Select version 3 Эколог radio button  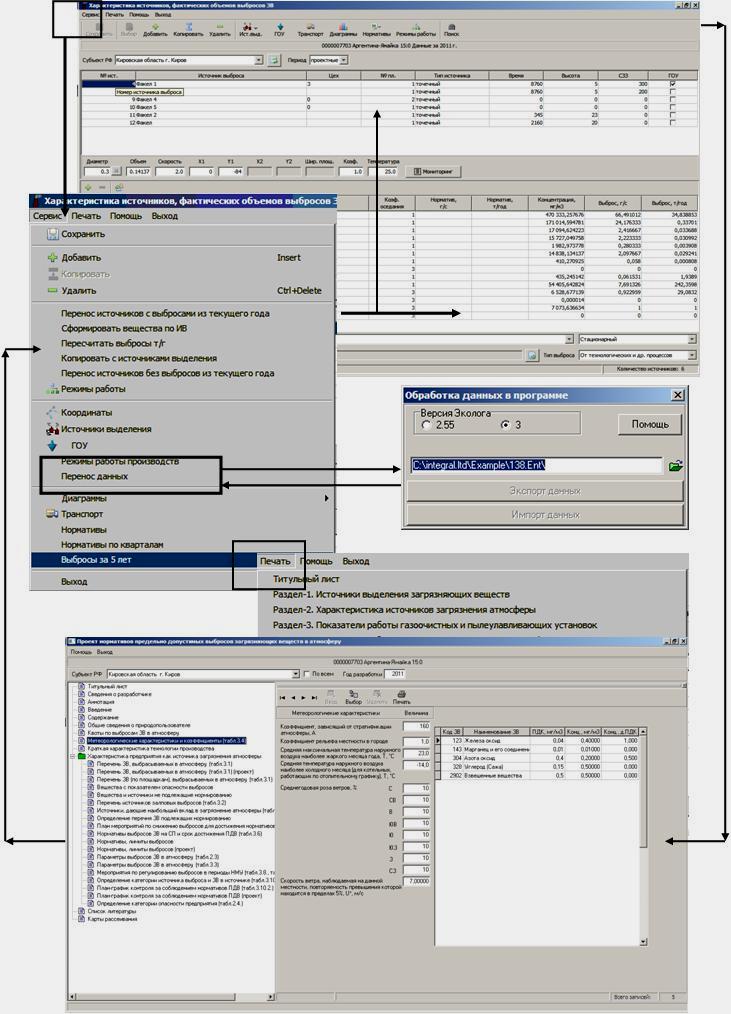click(505, 425)
